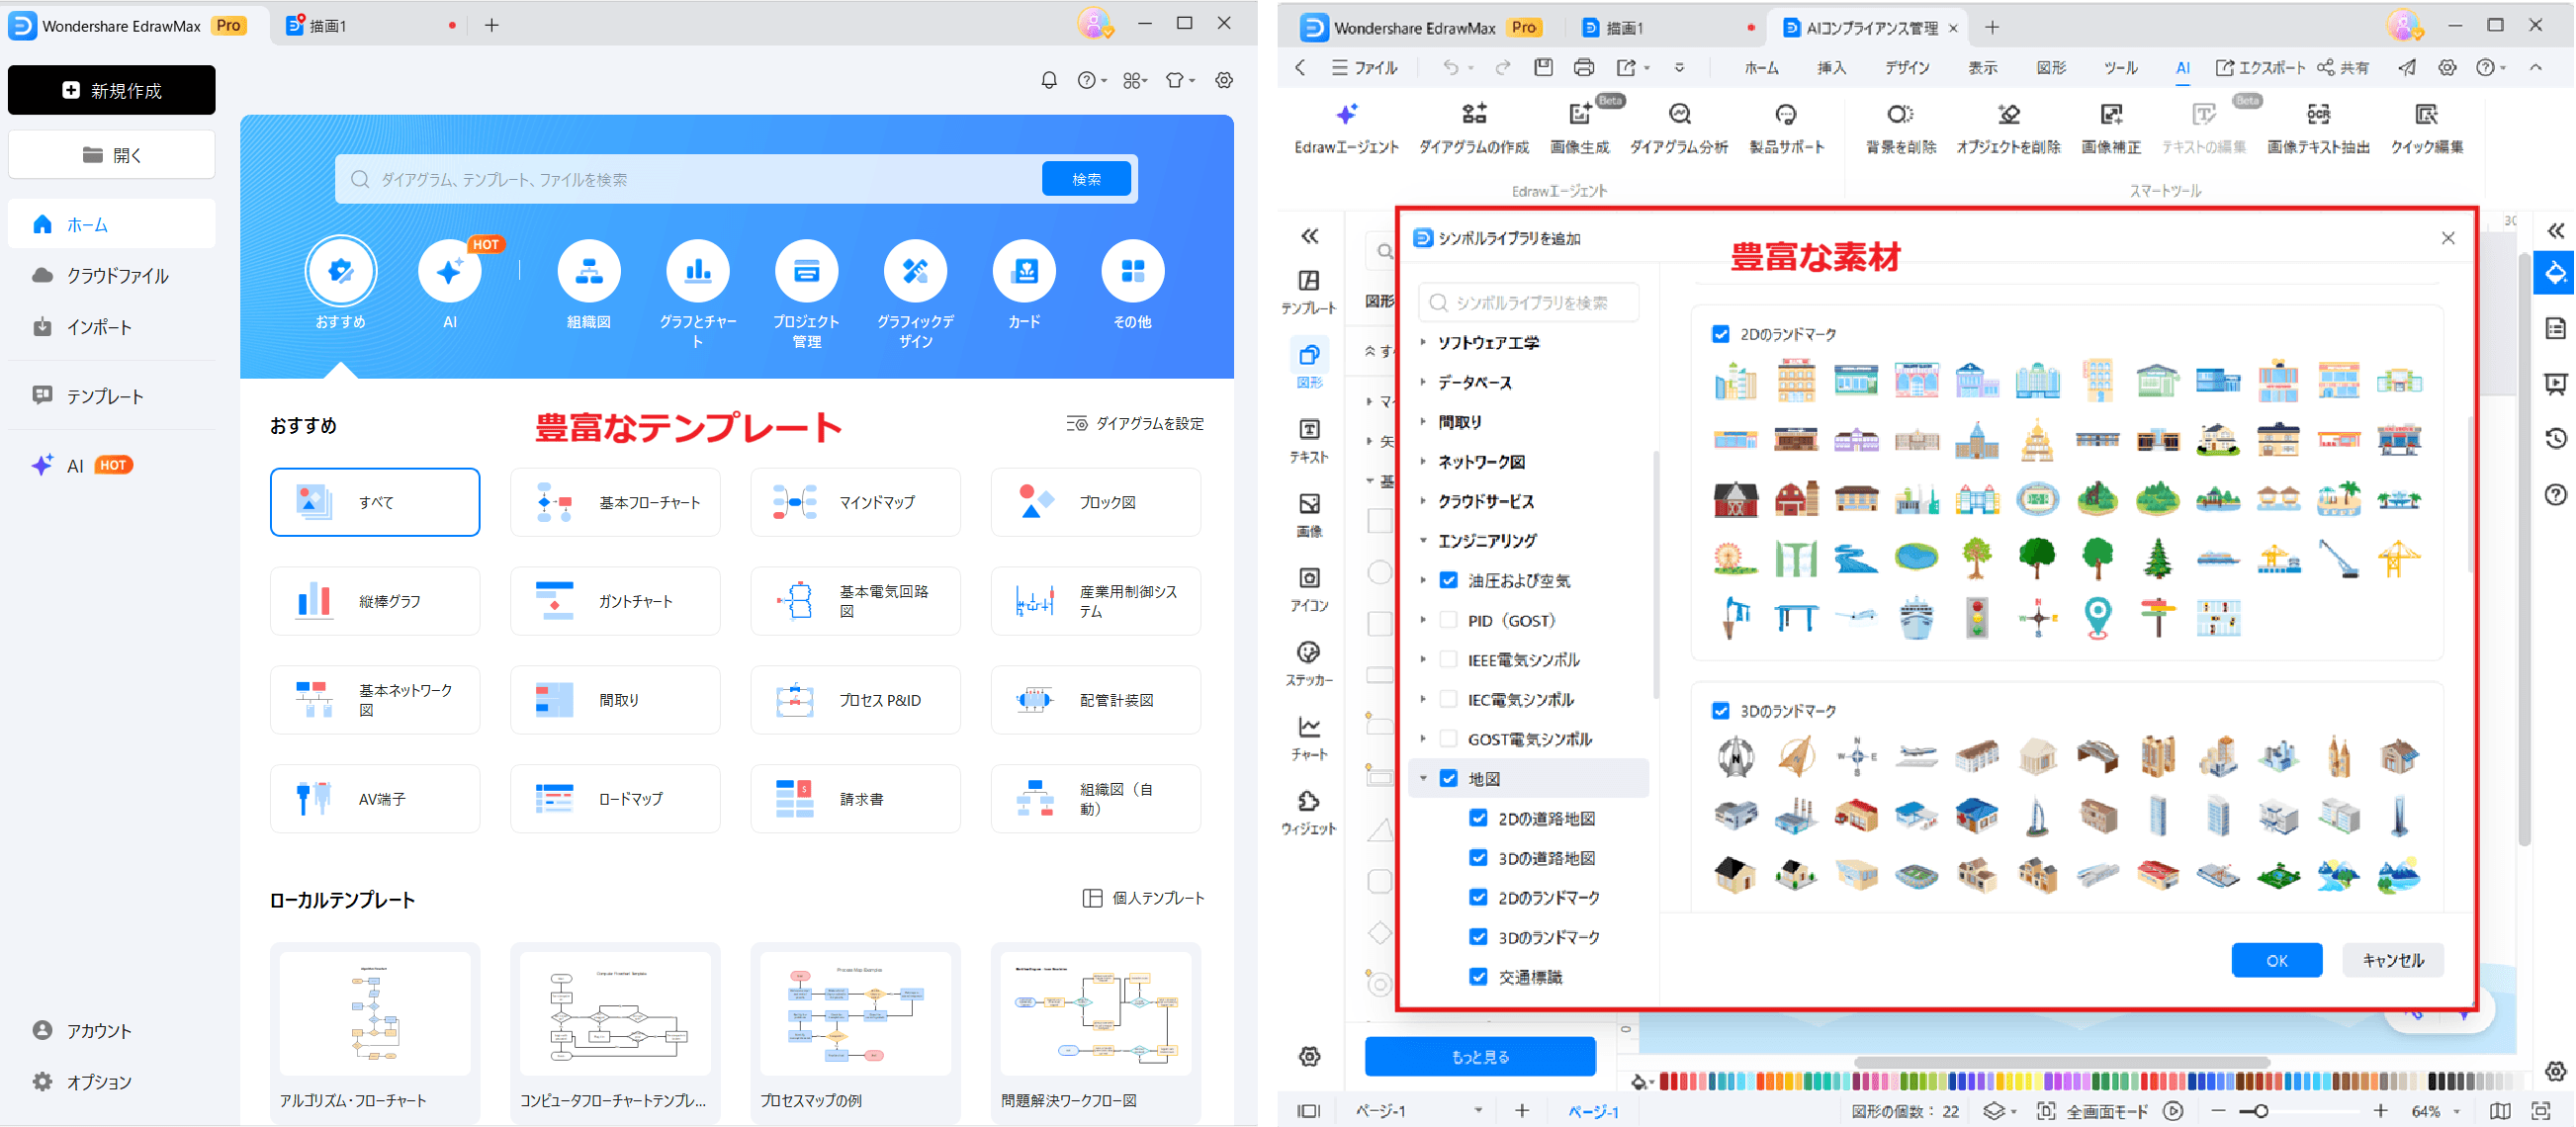Open 画像テキスト抽出 OCR tool
Viewport: 2576px width, 1127px height.
click(x=2318, y=128)
